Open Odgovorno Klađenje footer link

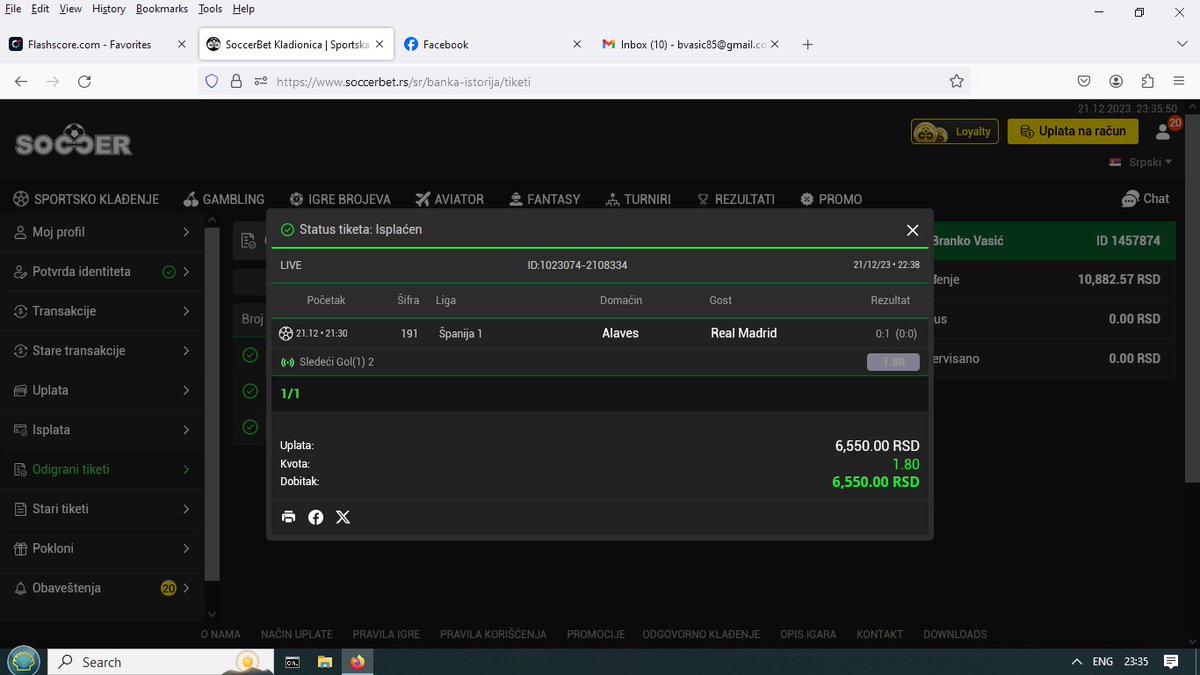pyautogui.click(x=701, y=634)
